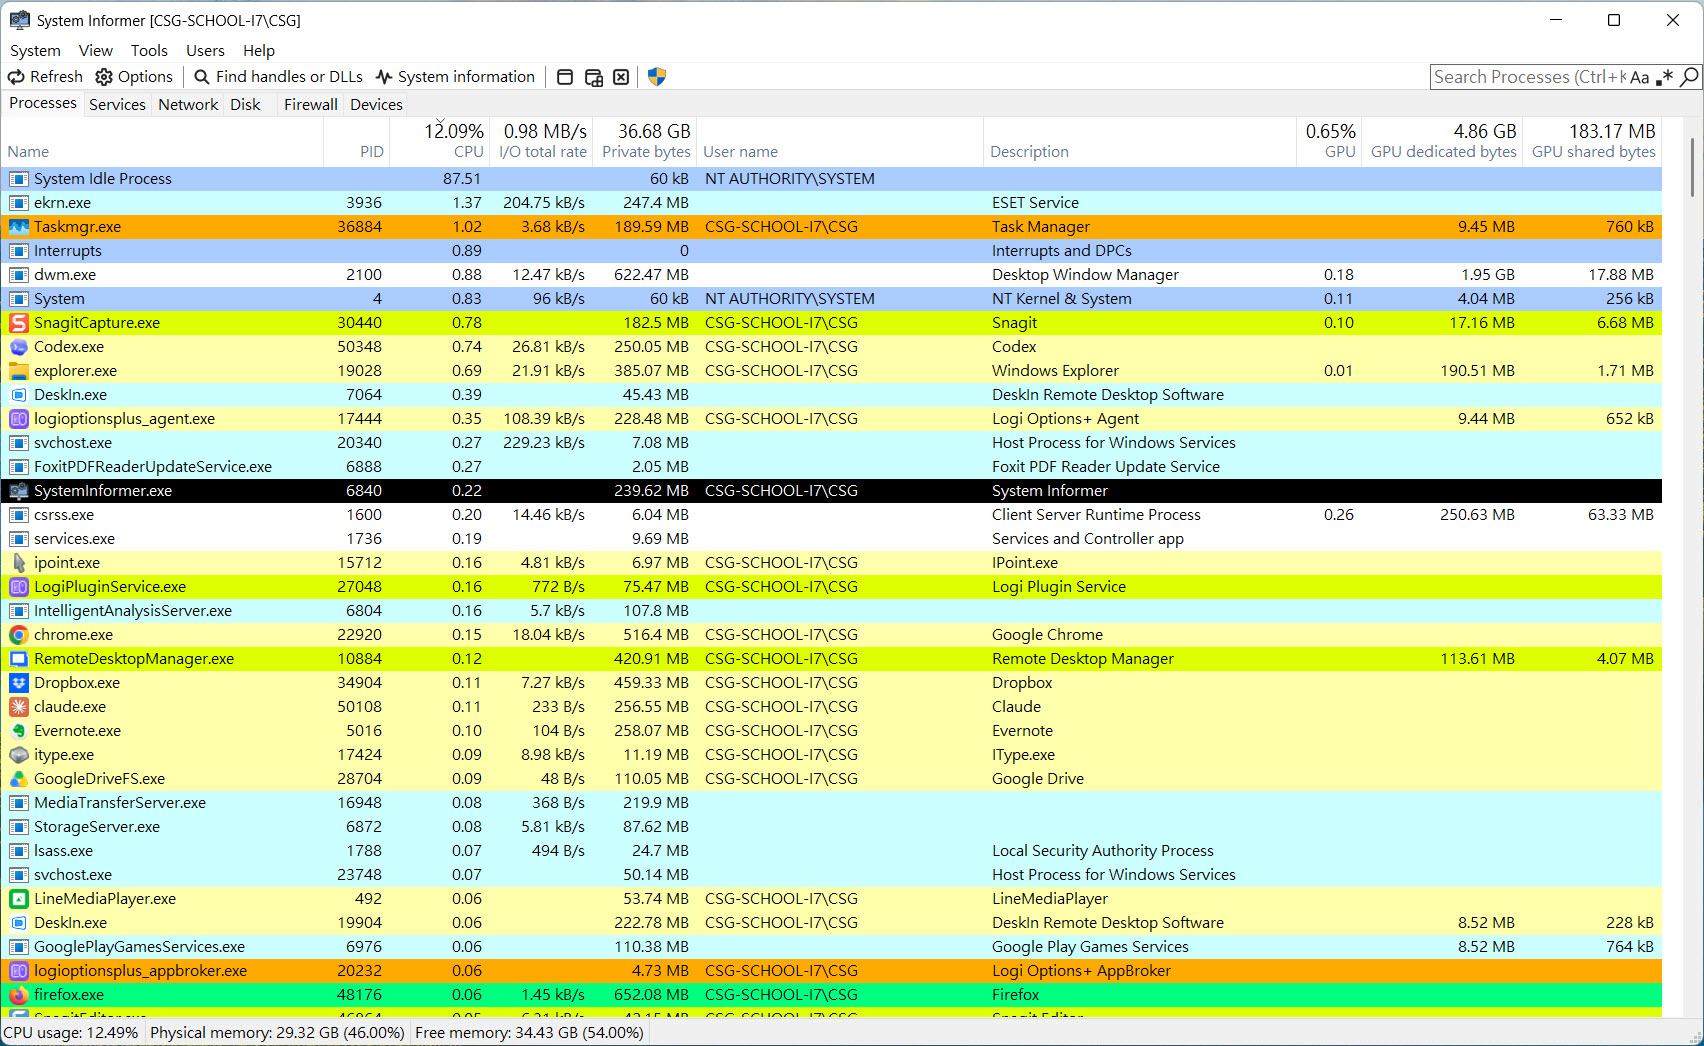Click the CPU usage status bar entry
1704x1046 pixels.
(71, 1033)
